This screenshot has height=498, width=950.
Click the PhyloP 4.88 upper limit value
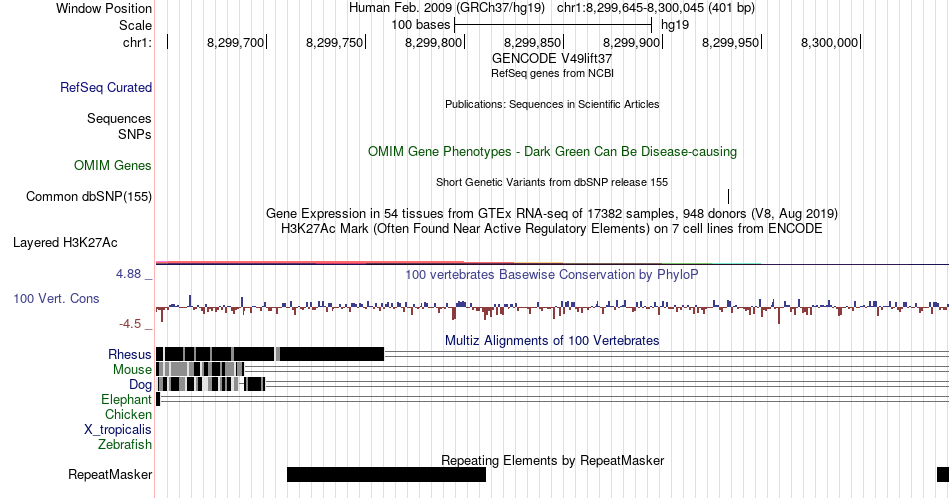(x=128, y=274)
